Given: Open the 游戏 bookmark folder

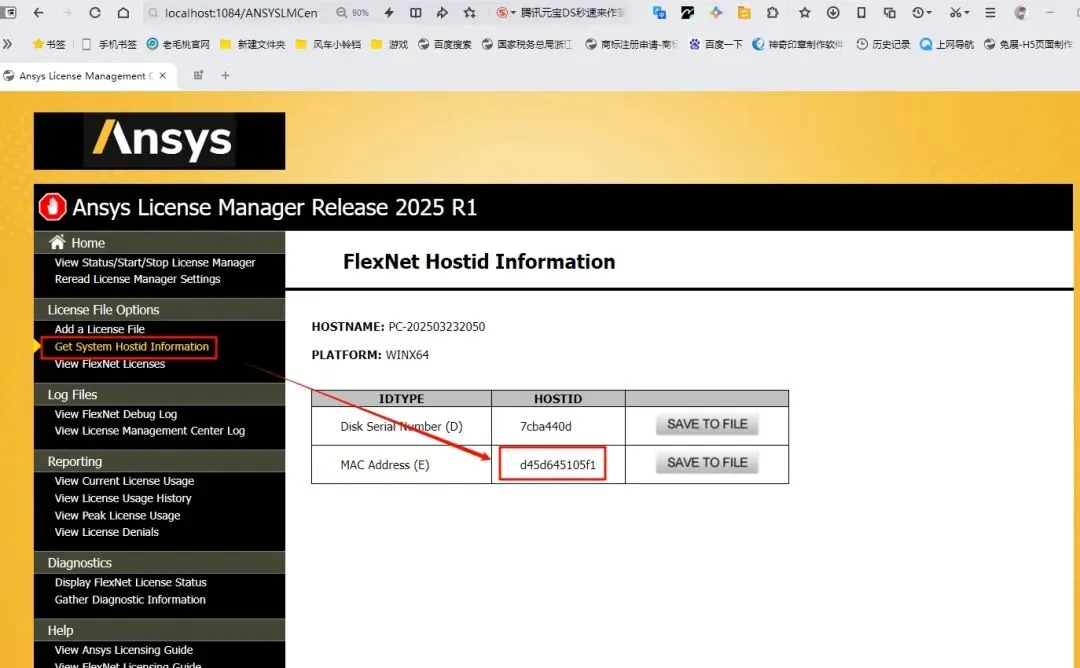Looking at the screenshot, I should pos(389,44).
